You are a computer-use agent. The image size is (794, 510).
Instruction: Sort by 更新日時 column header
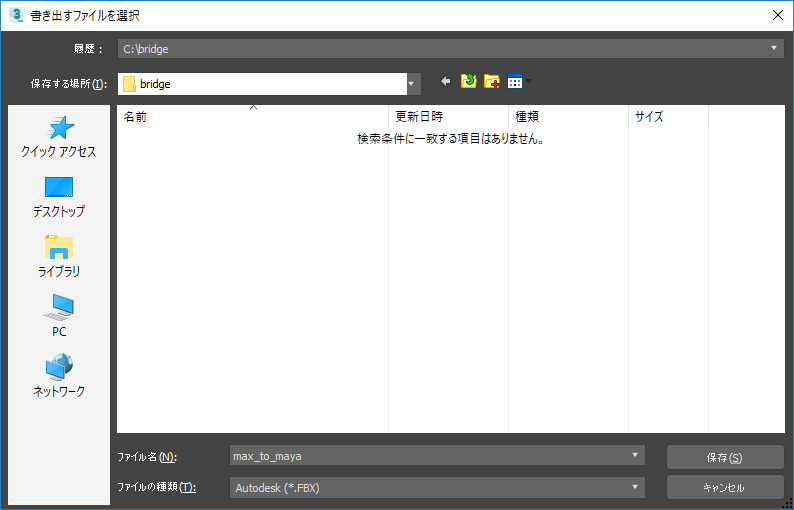click(x=448, y=117)
